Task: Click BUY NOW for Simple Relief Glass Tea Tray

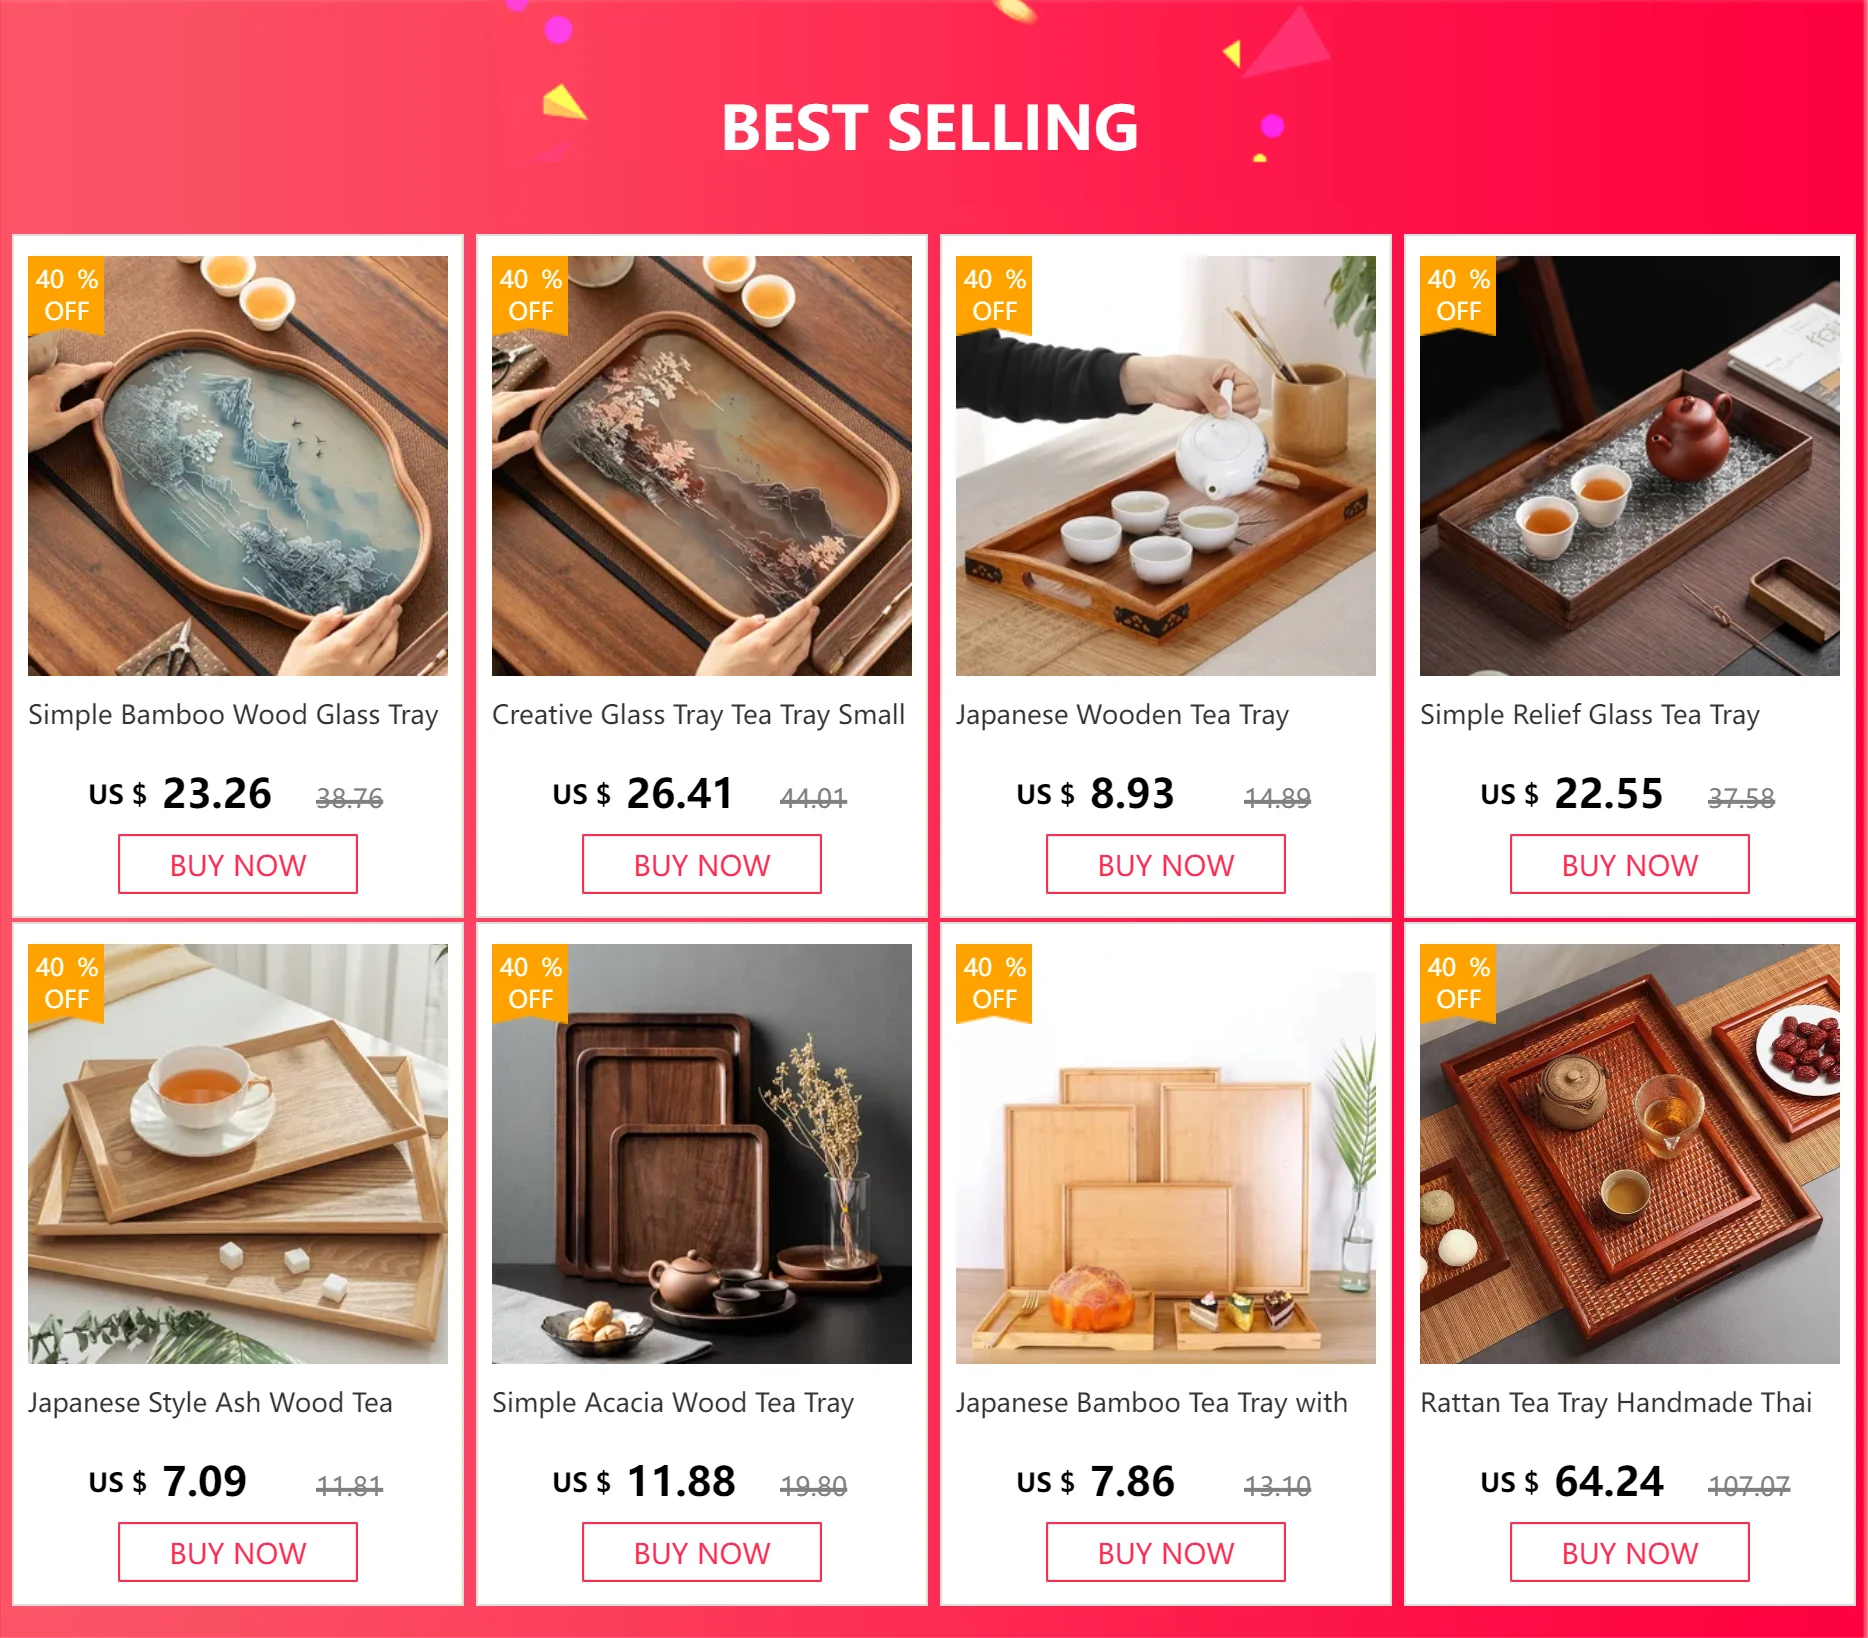Action: 1630,864
